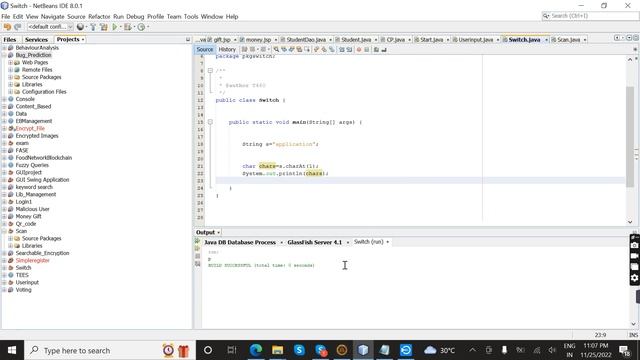The height and width of the screenshot is (360, 640).
Task: Click the Redo icon in main toolbar
Action: coord(17,27)
